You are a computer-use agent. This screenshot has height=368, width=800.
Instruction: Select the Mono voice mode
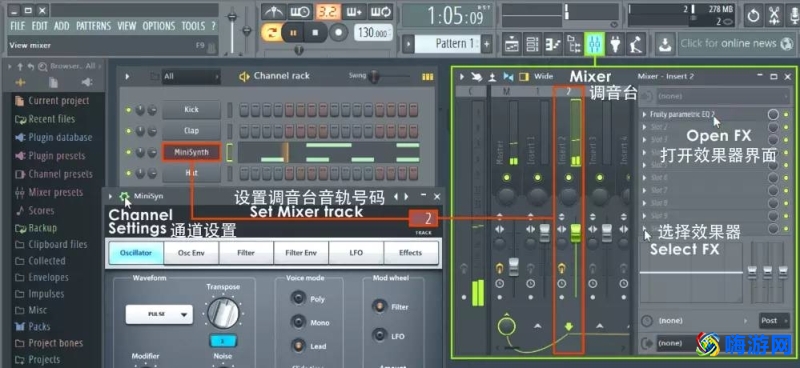tap(298, 322)
